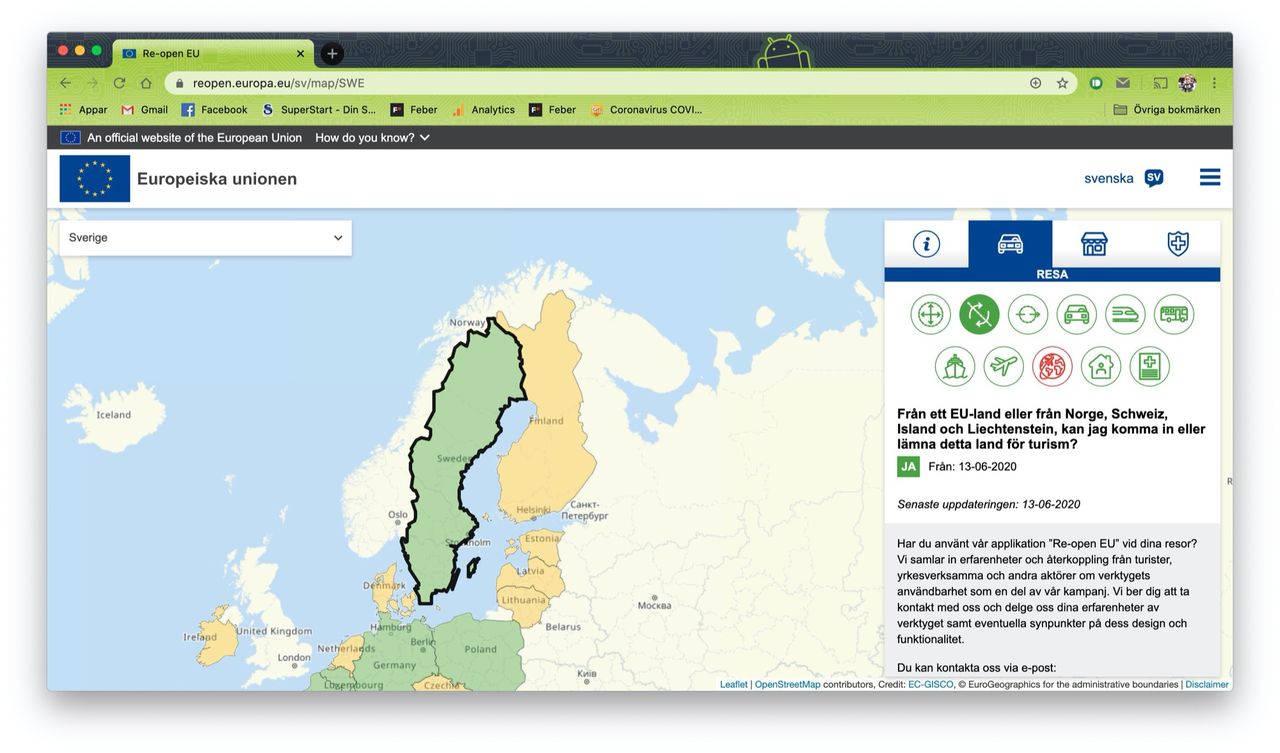Open the Analytics bookmark
Viewport: 1280px width, 753px height.
(x=483, y=110)
